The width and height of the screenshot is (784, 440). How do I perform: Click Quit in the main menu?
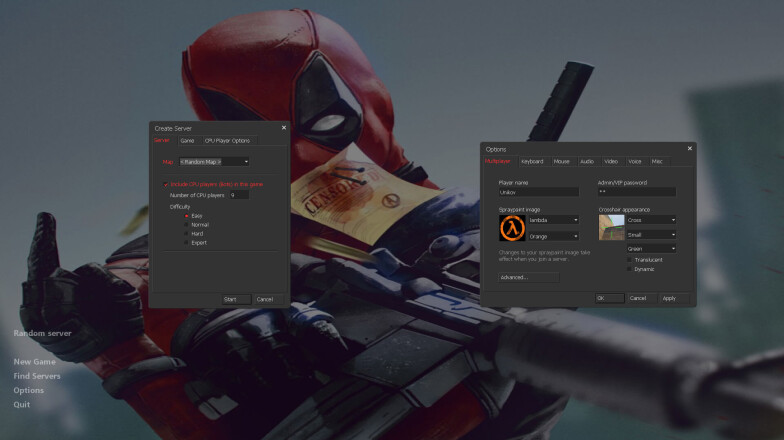pyautogui.click(x=22, y=404)
